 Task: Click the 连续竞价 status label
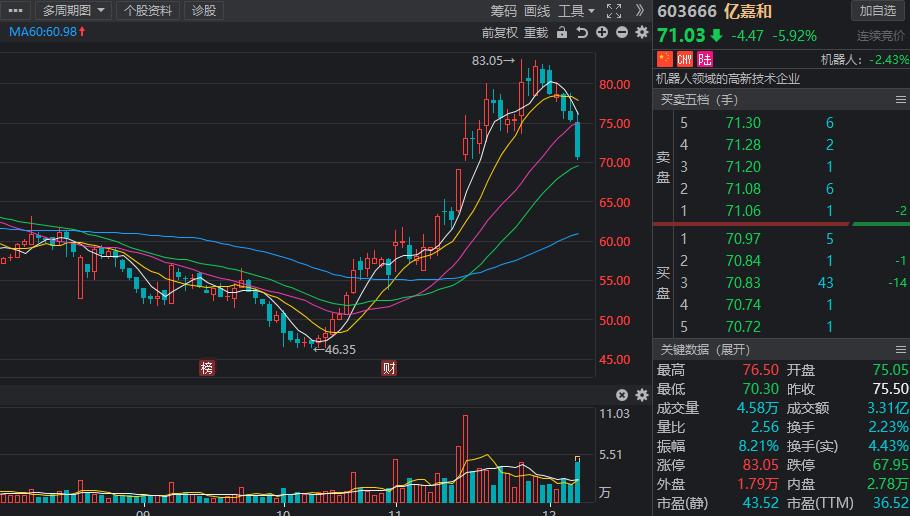(880, 36)
